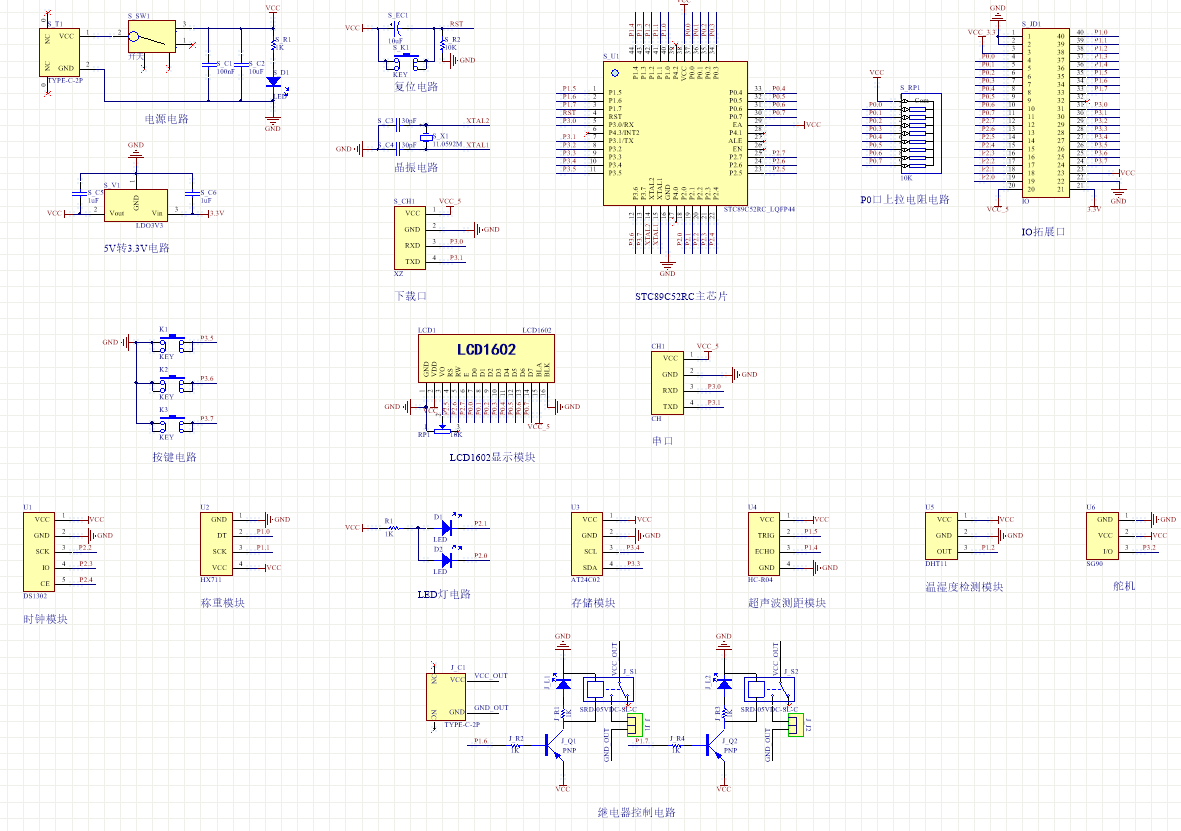This screenshot has height=831, width=1181.
Task: Select the U5 DHT11 sensor header
Action: [941, 536]
